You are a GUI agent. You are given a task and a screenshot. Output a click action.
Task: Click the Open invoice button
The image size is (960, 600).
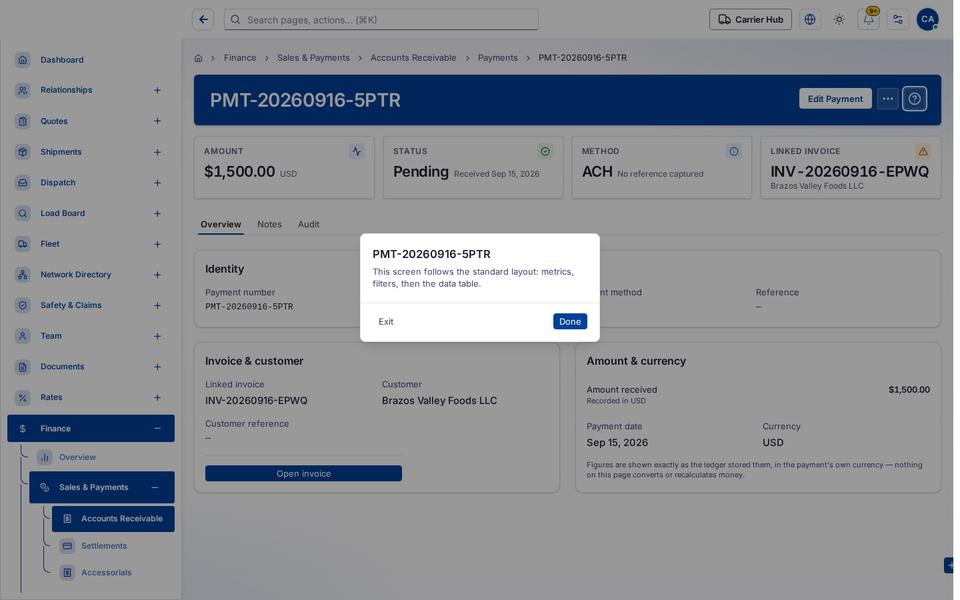click(303, 473)
